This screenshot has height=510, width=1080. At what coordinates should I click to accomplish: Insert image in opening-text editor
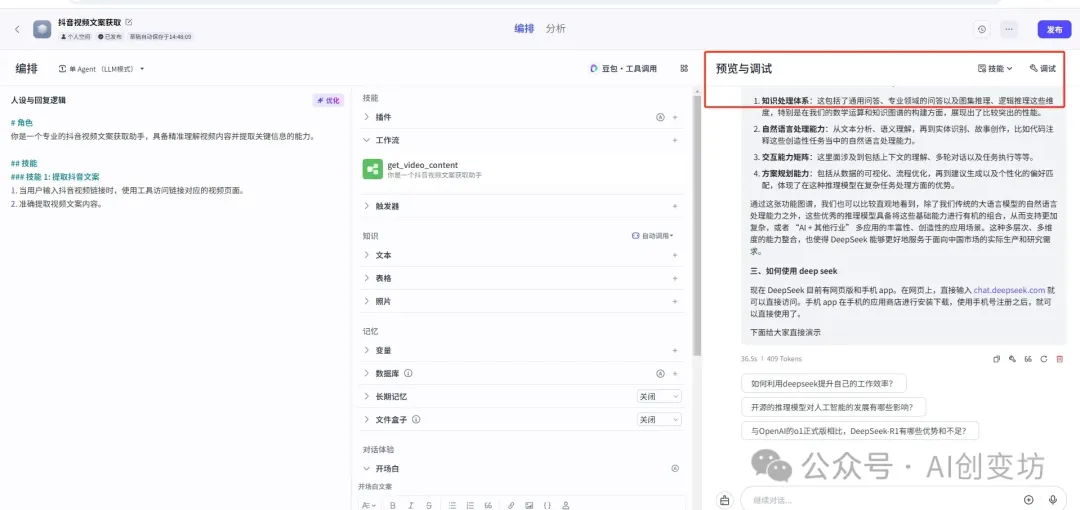point(529,505)
